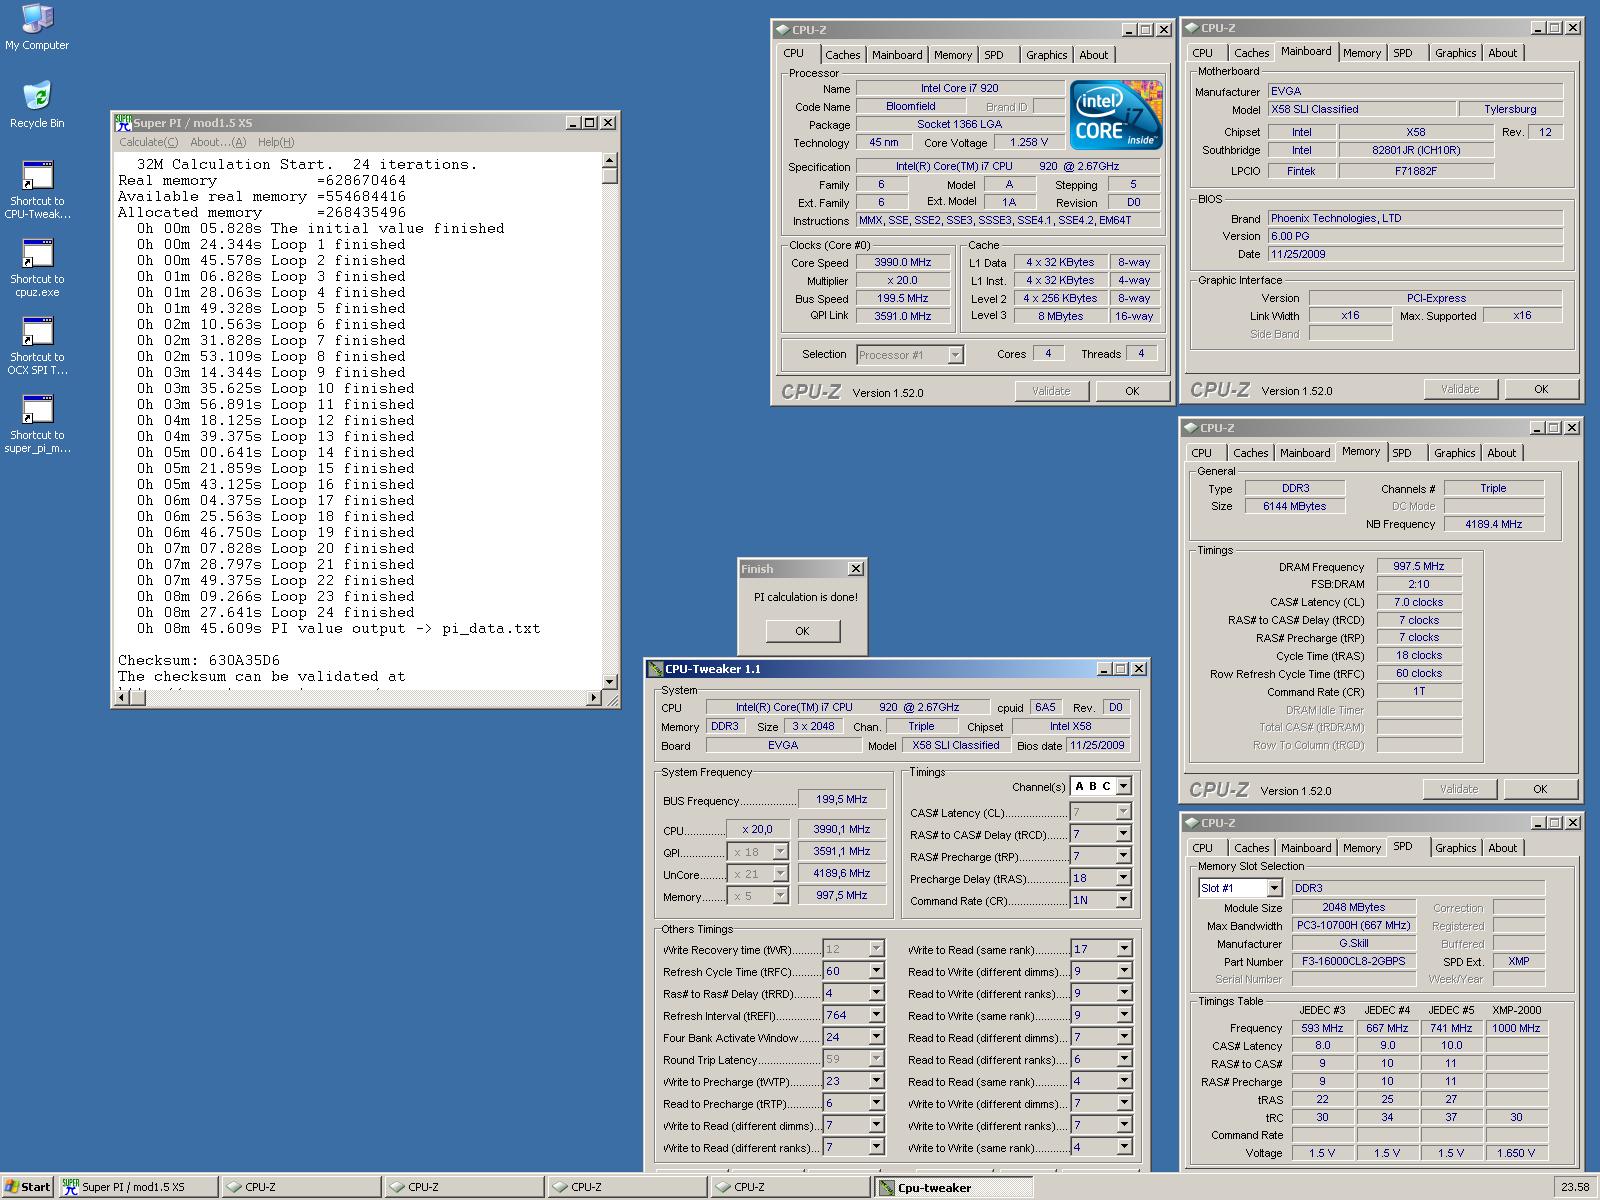Open Write to Read (same rank) dropdown with 17
Image resolution: width=1600 pixels, height=1200 pixels.
(1123, 949)
